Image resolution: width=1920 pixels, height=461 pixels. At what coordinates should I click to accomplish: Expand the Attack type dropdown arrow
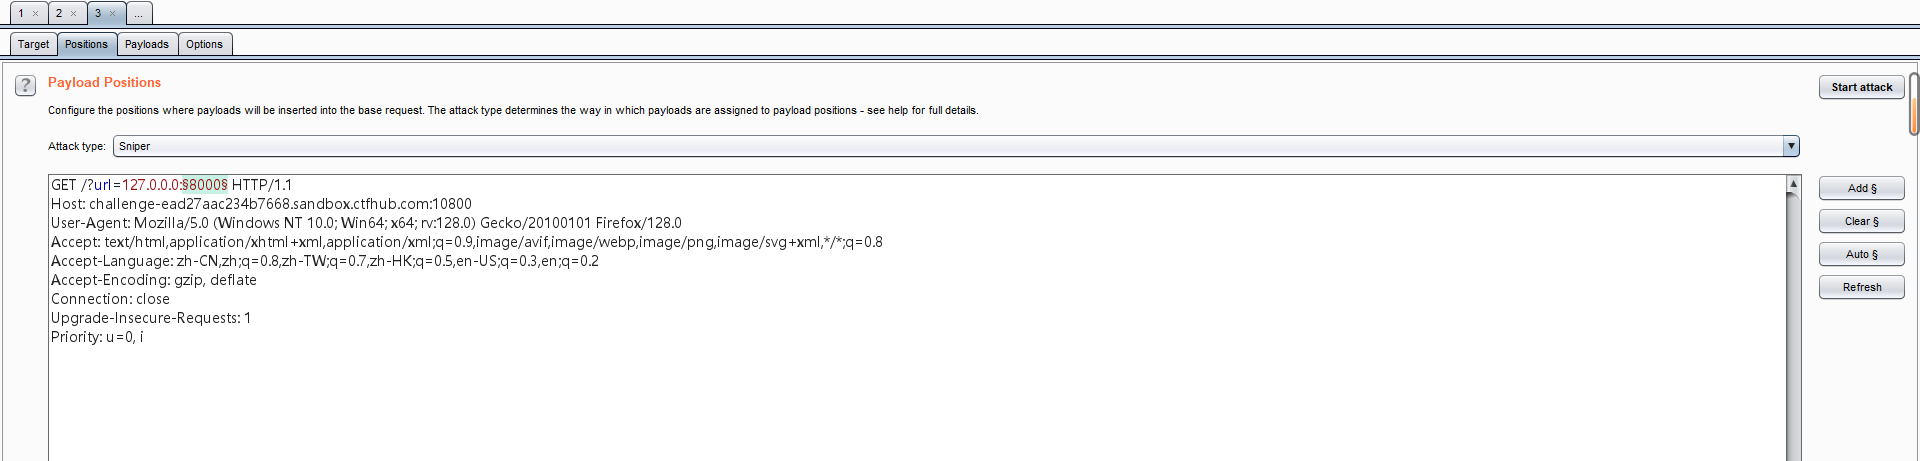(1791, 146)
